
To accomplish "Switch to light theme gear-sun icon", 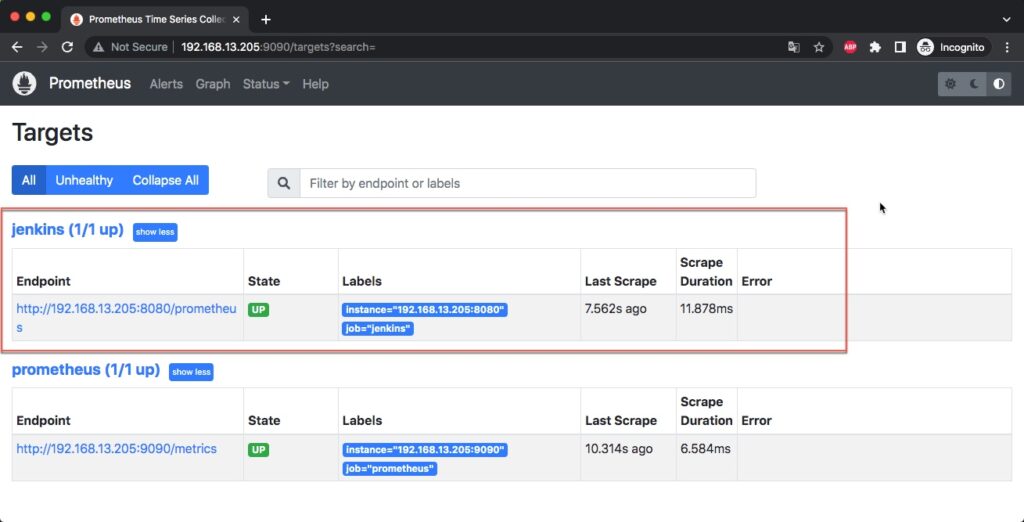I will (x=950, y=84).
